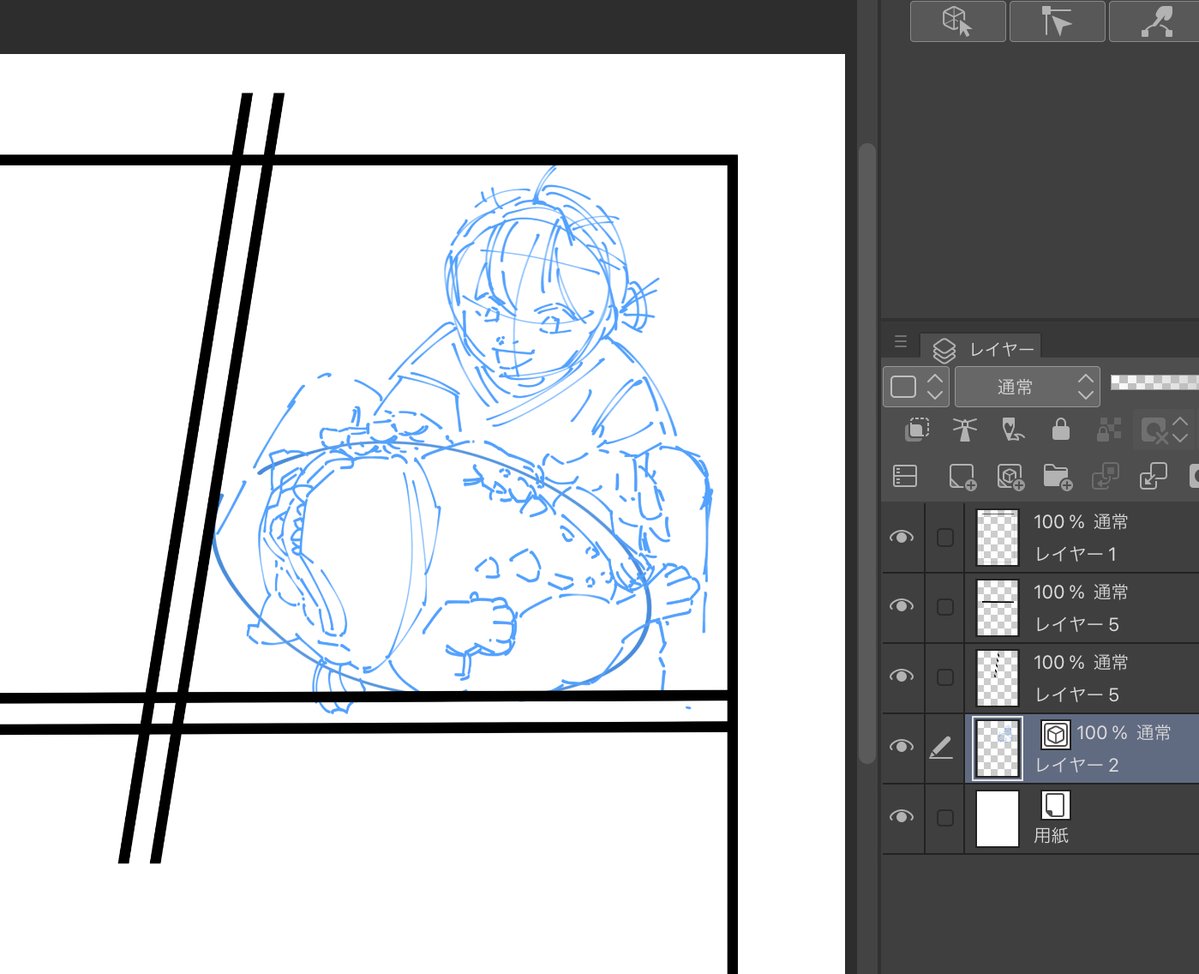The width and height of the screenshot is (1199, 974).
Task: Open the 通常 blending mode dropdown
Action: pyautogui.click(x=1027, y=386)
